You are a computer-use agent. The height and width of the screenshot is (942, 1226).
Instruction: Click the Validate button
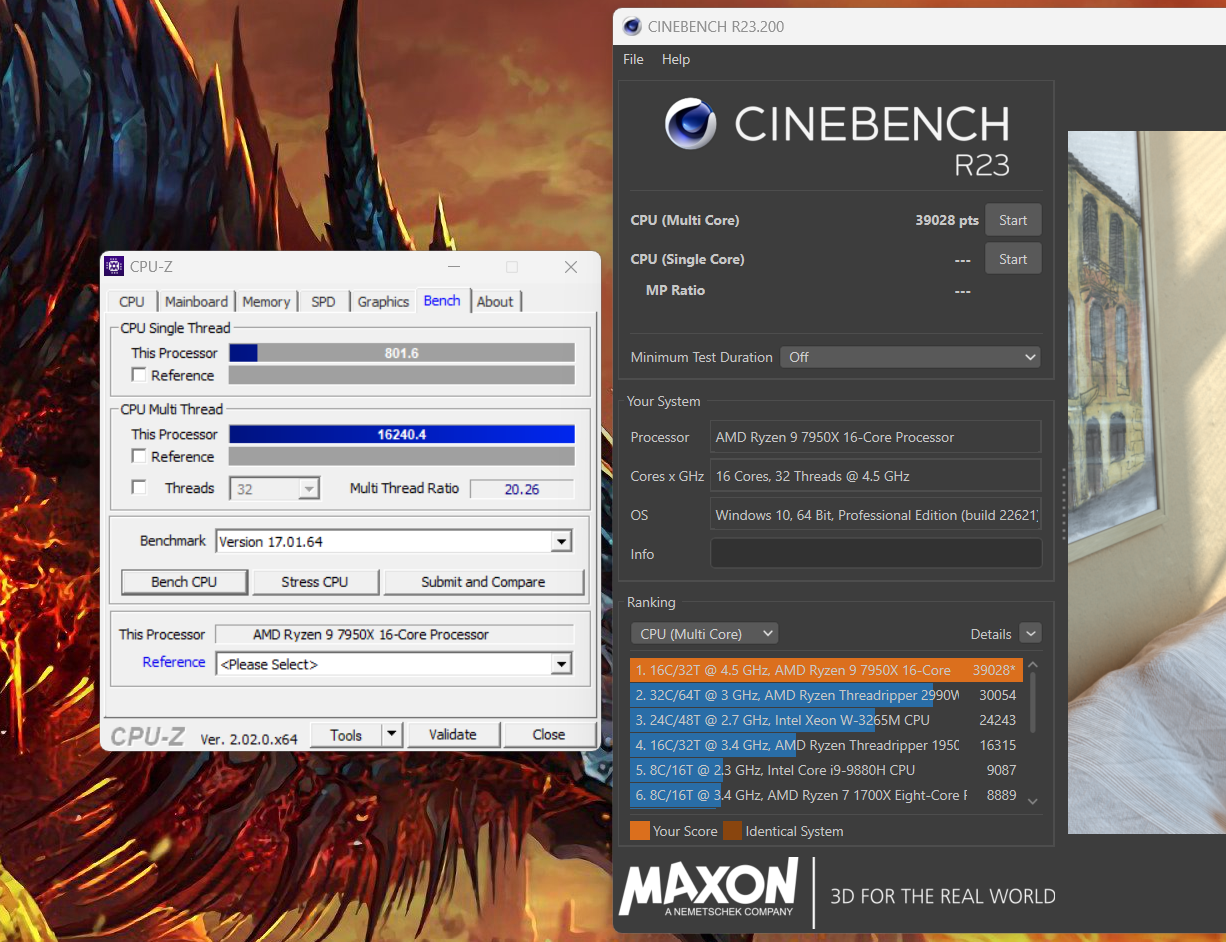click(x=453, y=735)
